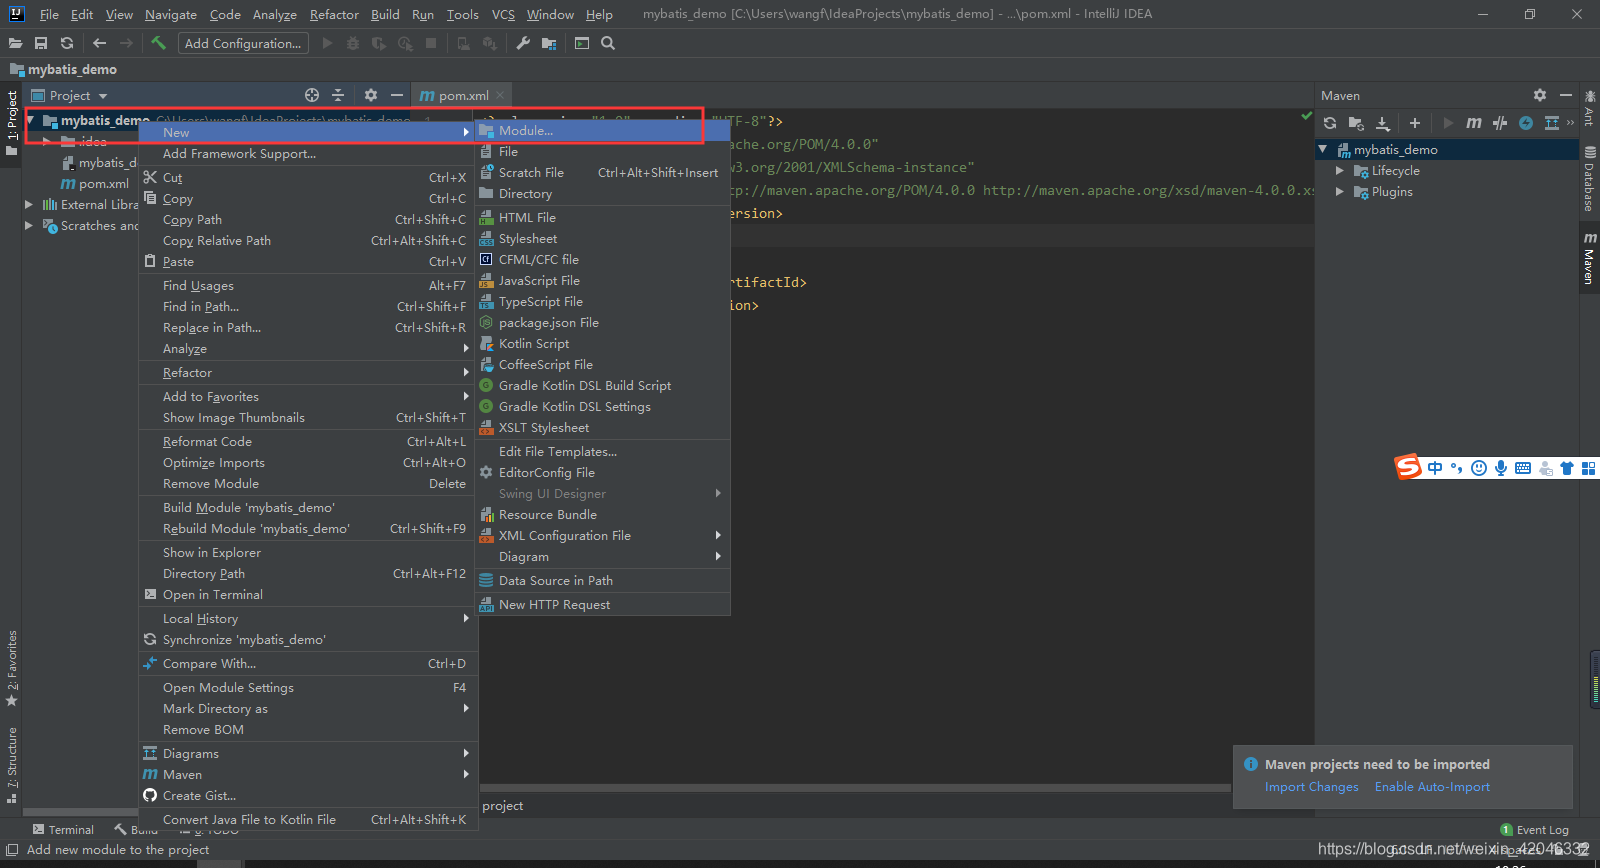
Task: Click the green Build Project hammer
Action: tap(158, 43)
